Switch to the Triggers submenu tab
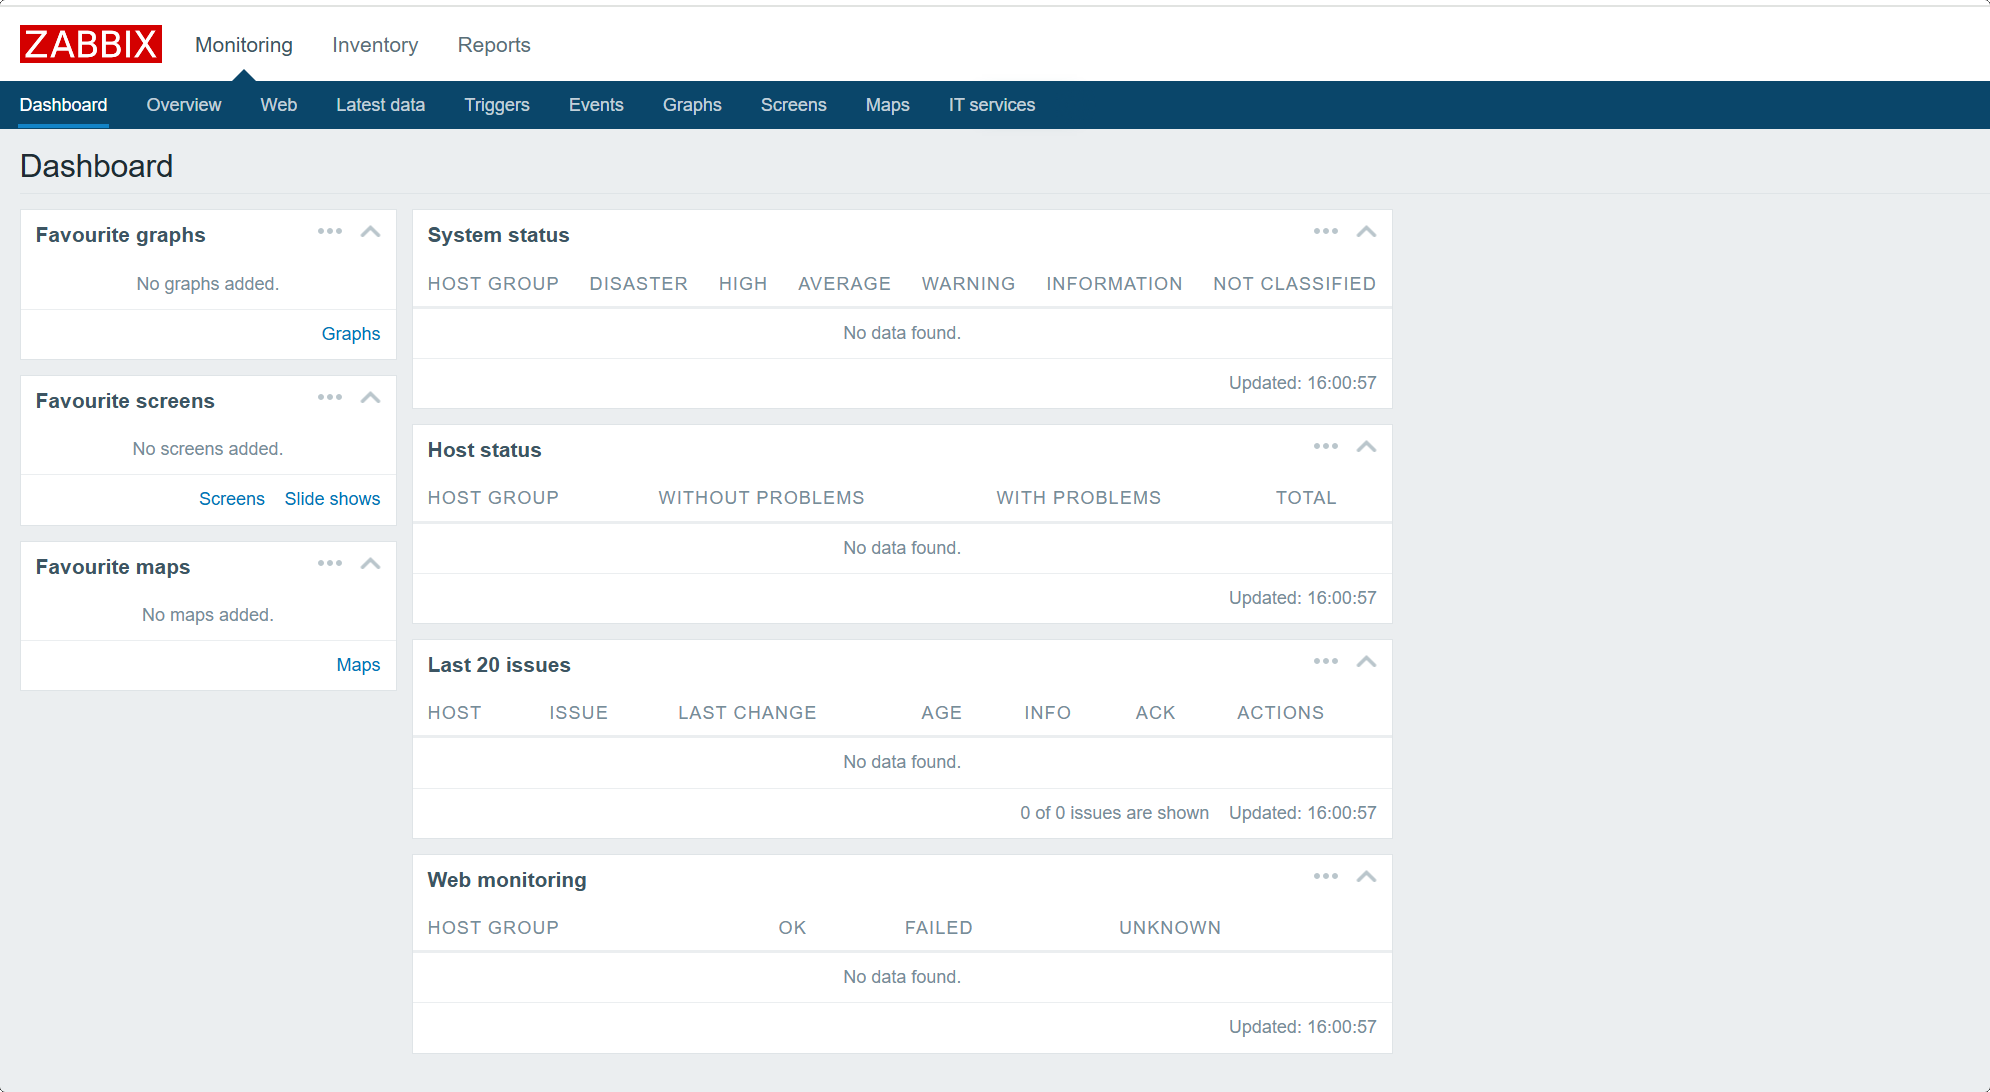The image size is (1990, 1092). coord(497,105)
